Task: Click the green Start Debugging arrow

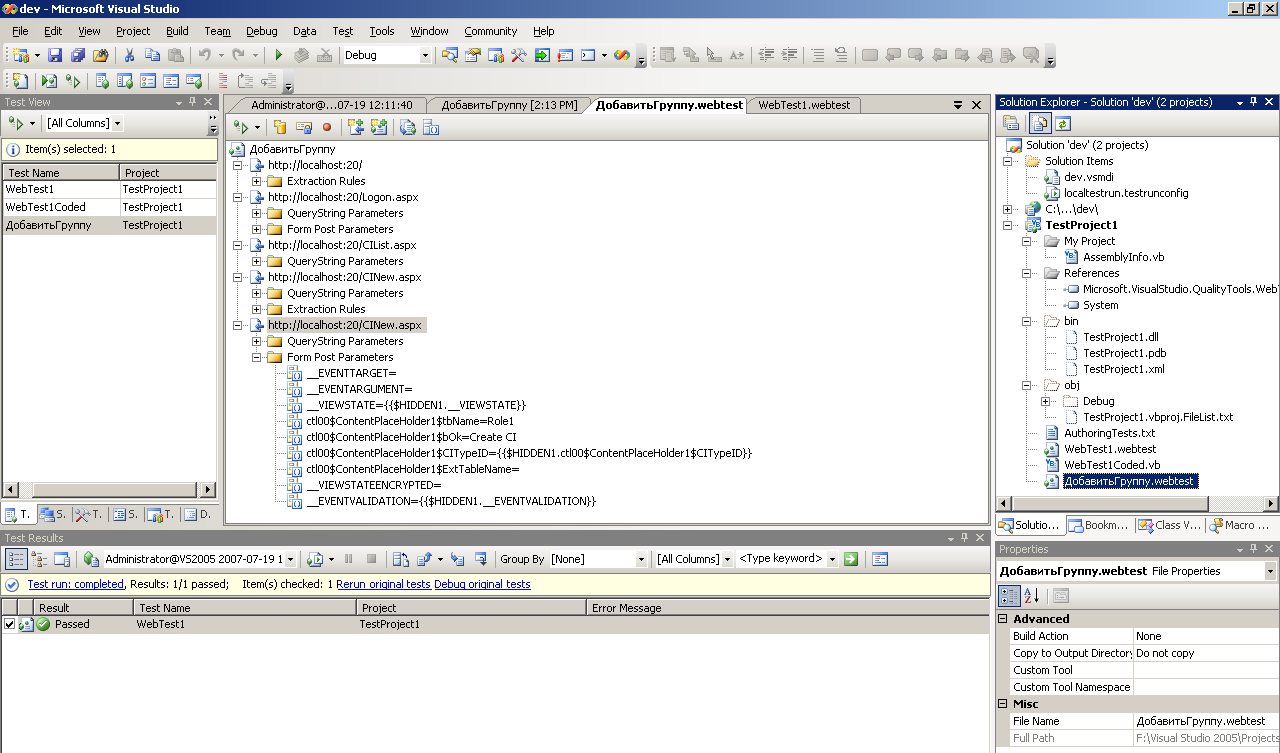Action: (x=279, y=56)
